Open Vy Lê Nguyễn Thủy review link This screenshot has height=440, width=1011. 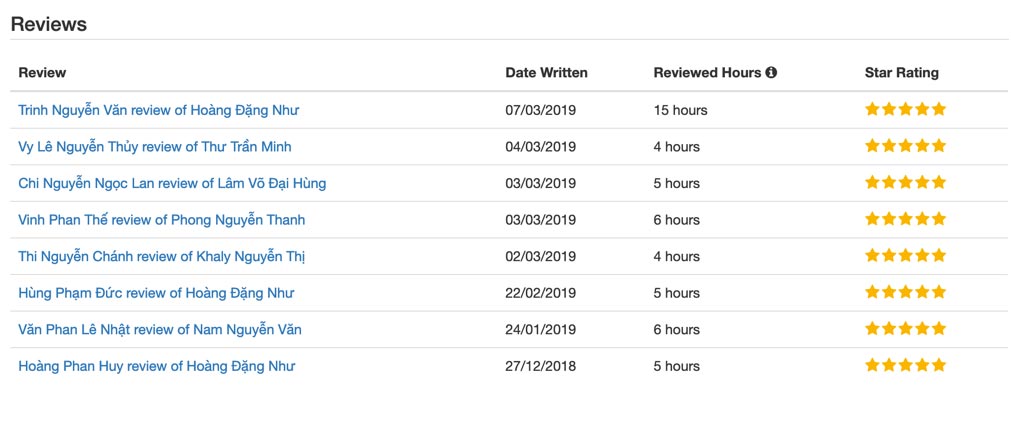tap(155, 147)
